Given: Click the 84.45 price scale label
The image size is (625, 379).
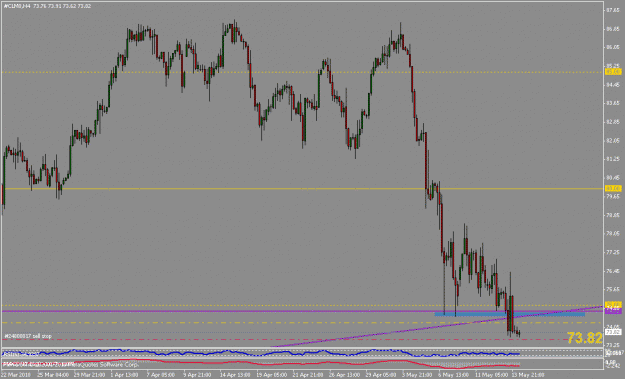Looking at the screenshot, I should pos(613,84).
